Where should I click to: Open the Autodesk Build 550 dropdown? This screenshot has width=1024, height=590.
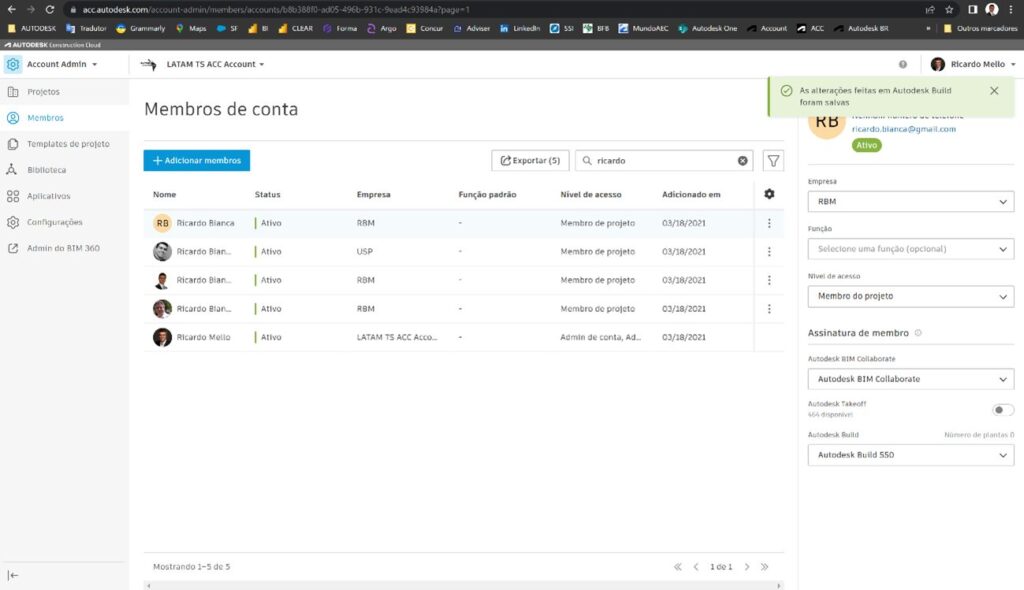coord(910,455)
